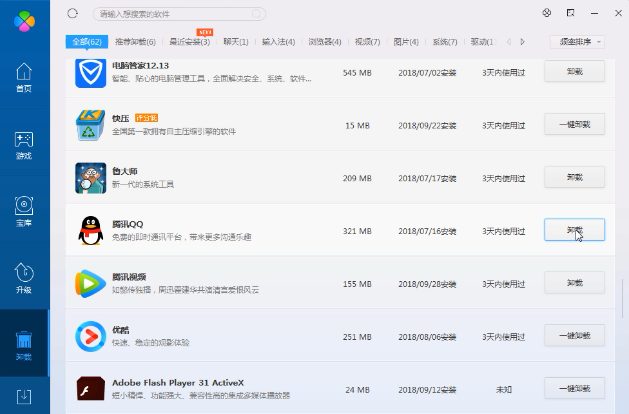Click the magnifier icon in search box

click(x=256, y=14)
